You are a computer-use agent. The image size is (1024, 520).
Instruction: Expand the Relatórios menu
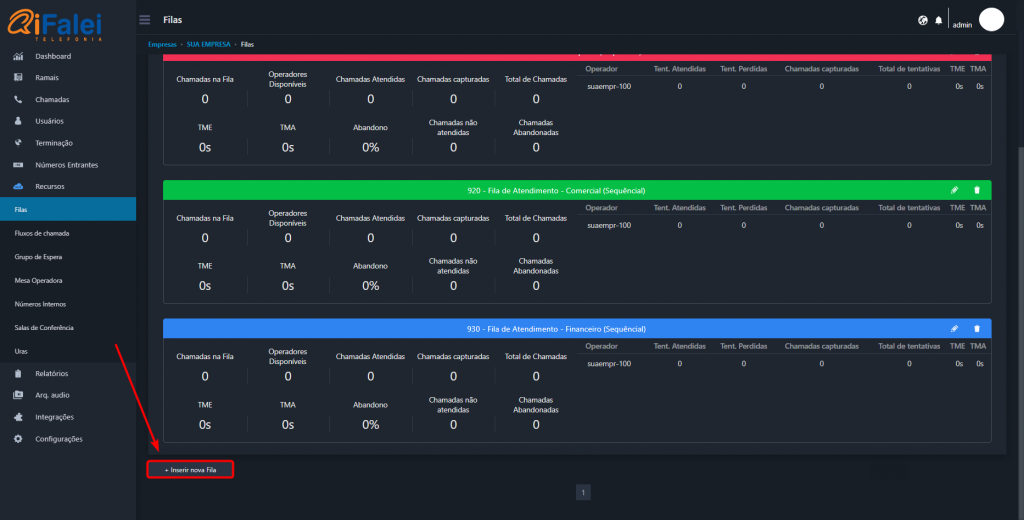pyautogui.click(x=51, y=373)
